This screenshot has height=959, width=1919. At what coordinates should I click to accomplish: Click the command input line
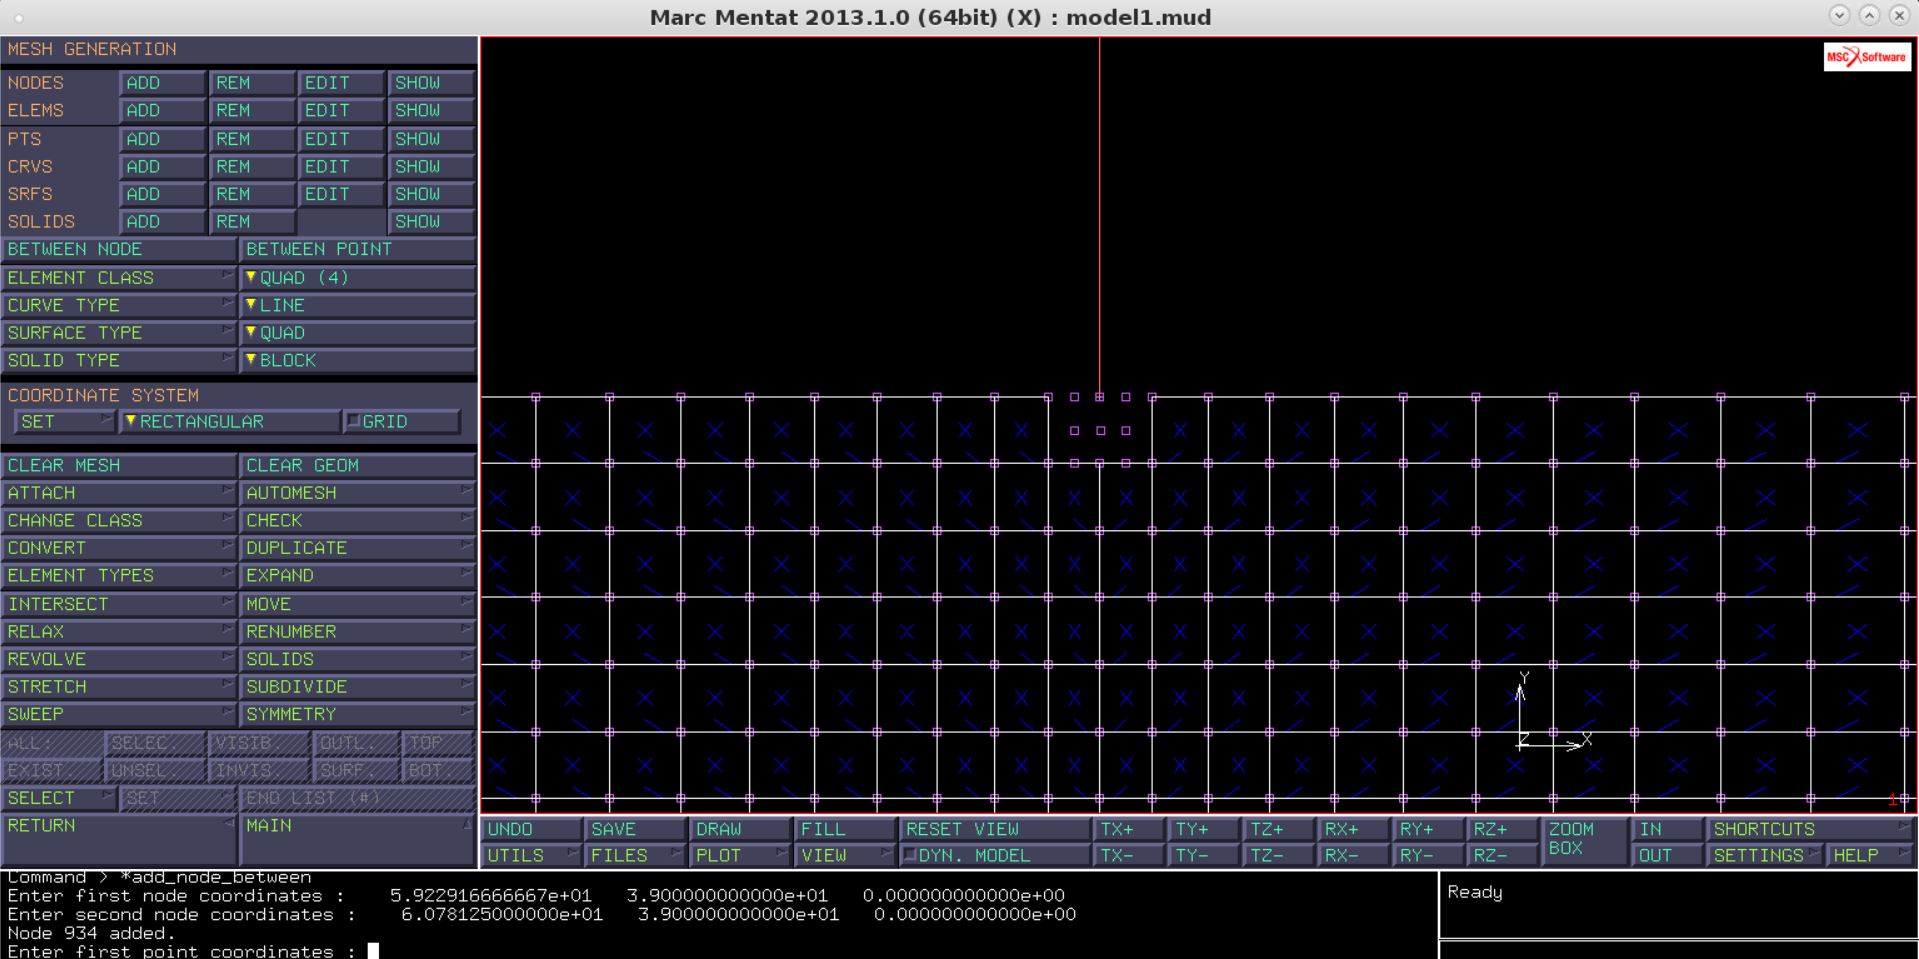tap(718, 951)
